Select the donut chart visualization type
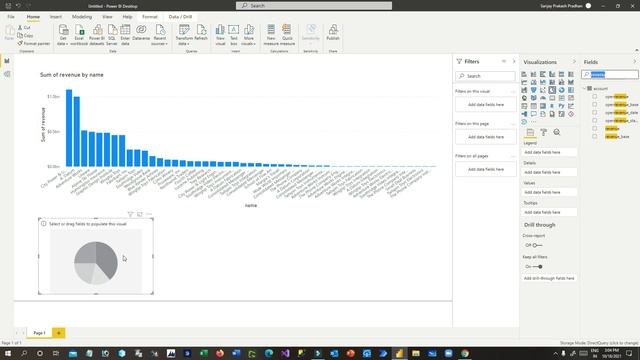Viewport: 640px width, 360px height. pyautogui.click(x=561, y=90)
